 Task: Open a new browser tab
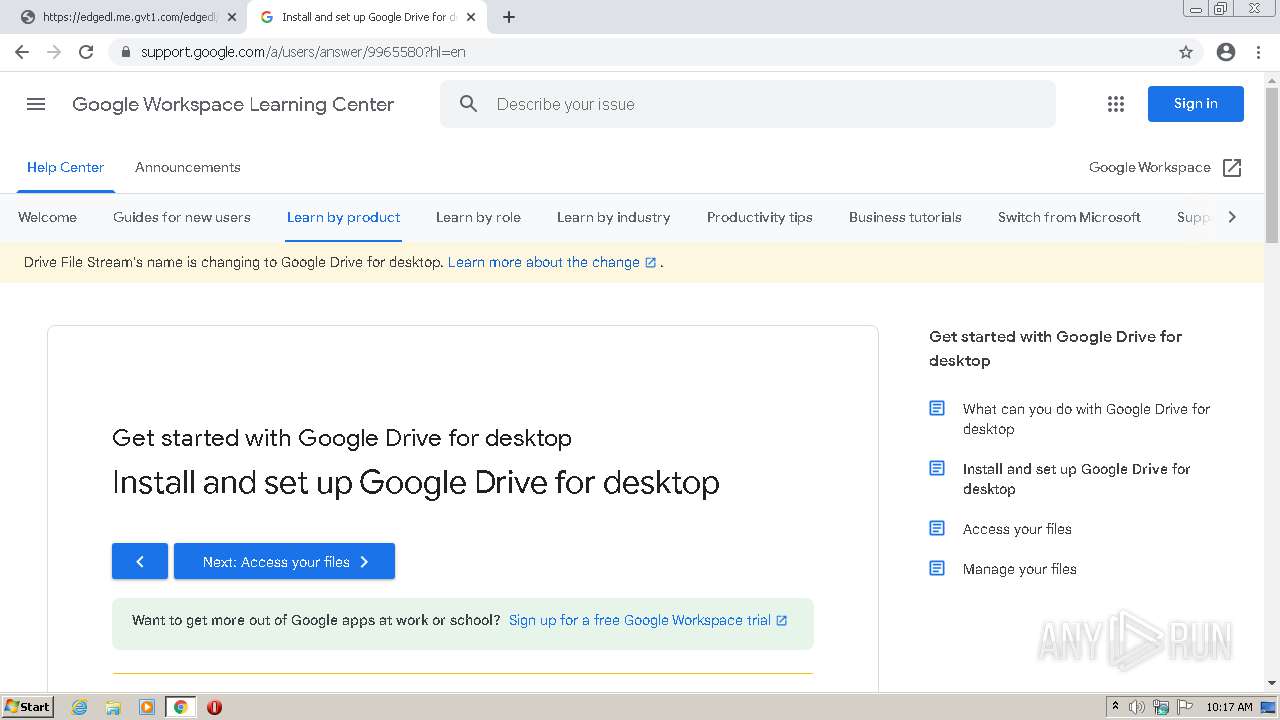pos(508,17)
